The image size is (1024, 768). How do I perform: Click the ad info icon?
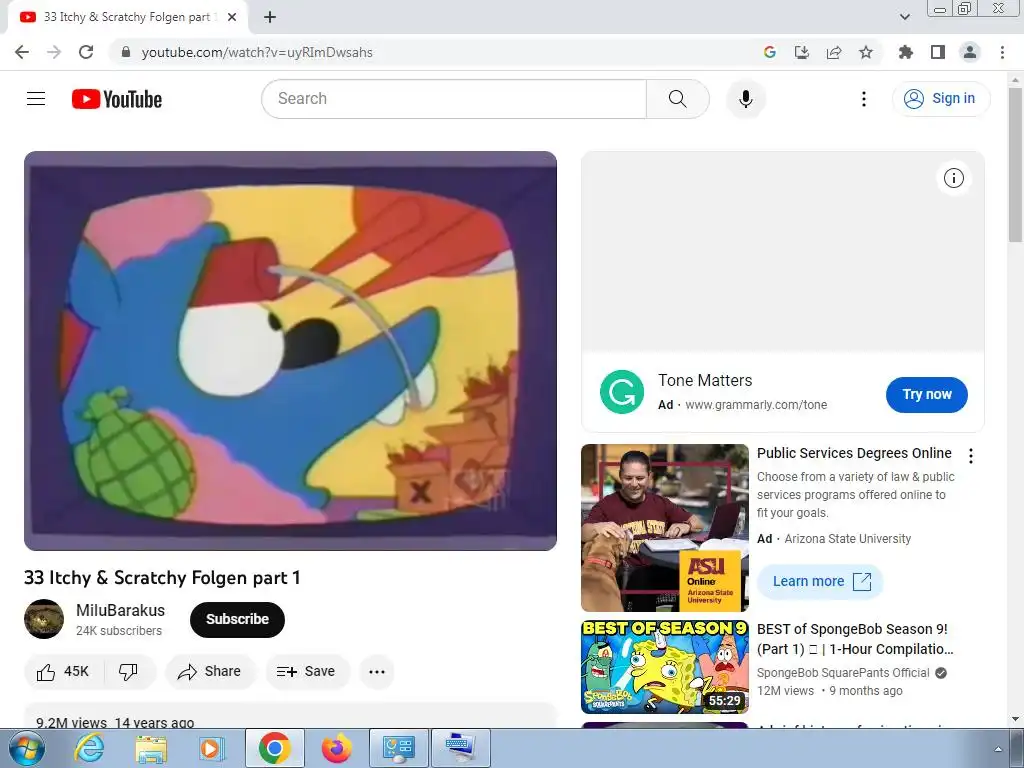click(x=953, y=178)
